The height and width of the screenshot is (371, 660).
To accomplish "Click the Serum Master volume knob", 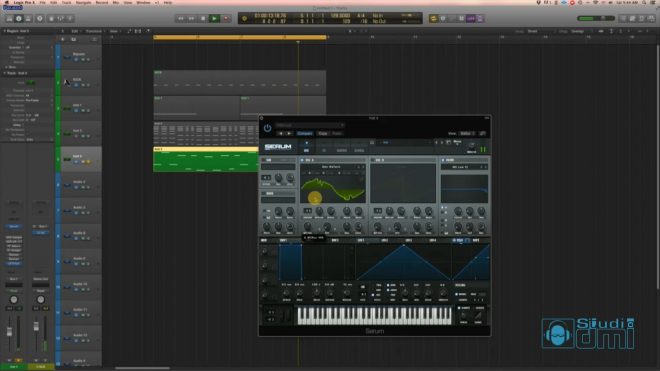I will tap(471, 146).
